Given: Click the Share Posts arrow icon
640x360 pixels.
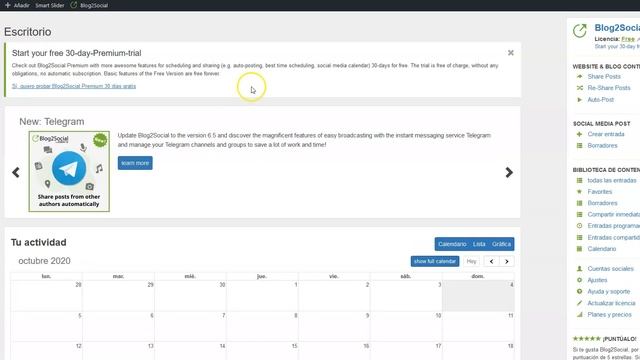Looking at the screenshot, I should click(579, 76).
